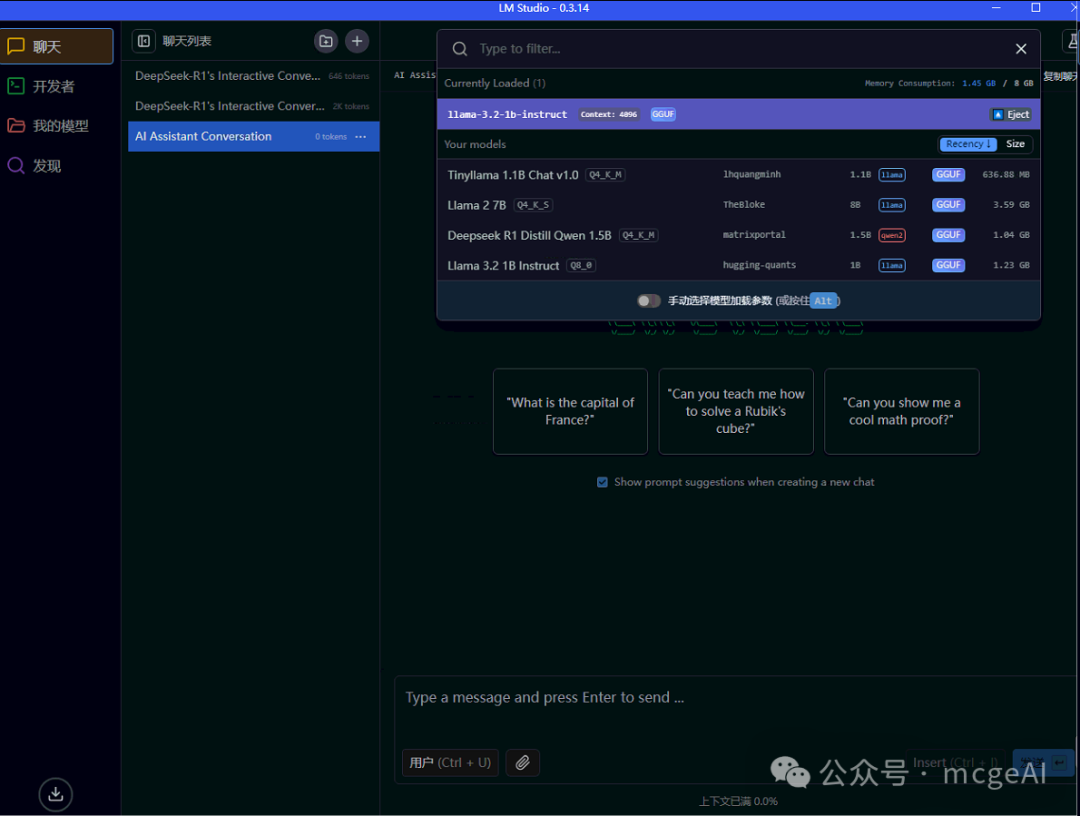This screenshot has width=1080, height=816.
Task: Collapse the 聊天列表 sidebar panel icon
Action: click(144, 41)
